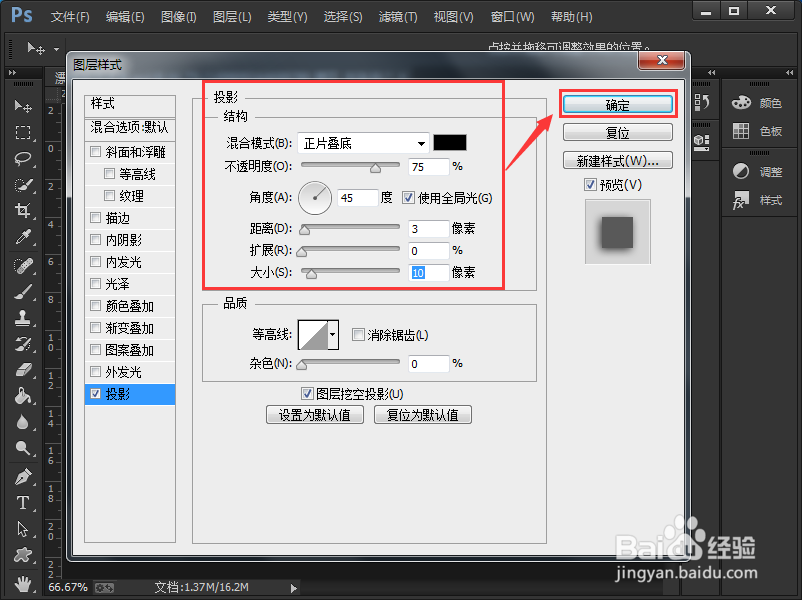Image resolution: width=802 pixels, height=600 pixels.
Task: Click the 确定 (OK) button
Action: click(617, 105)
